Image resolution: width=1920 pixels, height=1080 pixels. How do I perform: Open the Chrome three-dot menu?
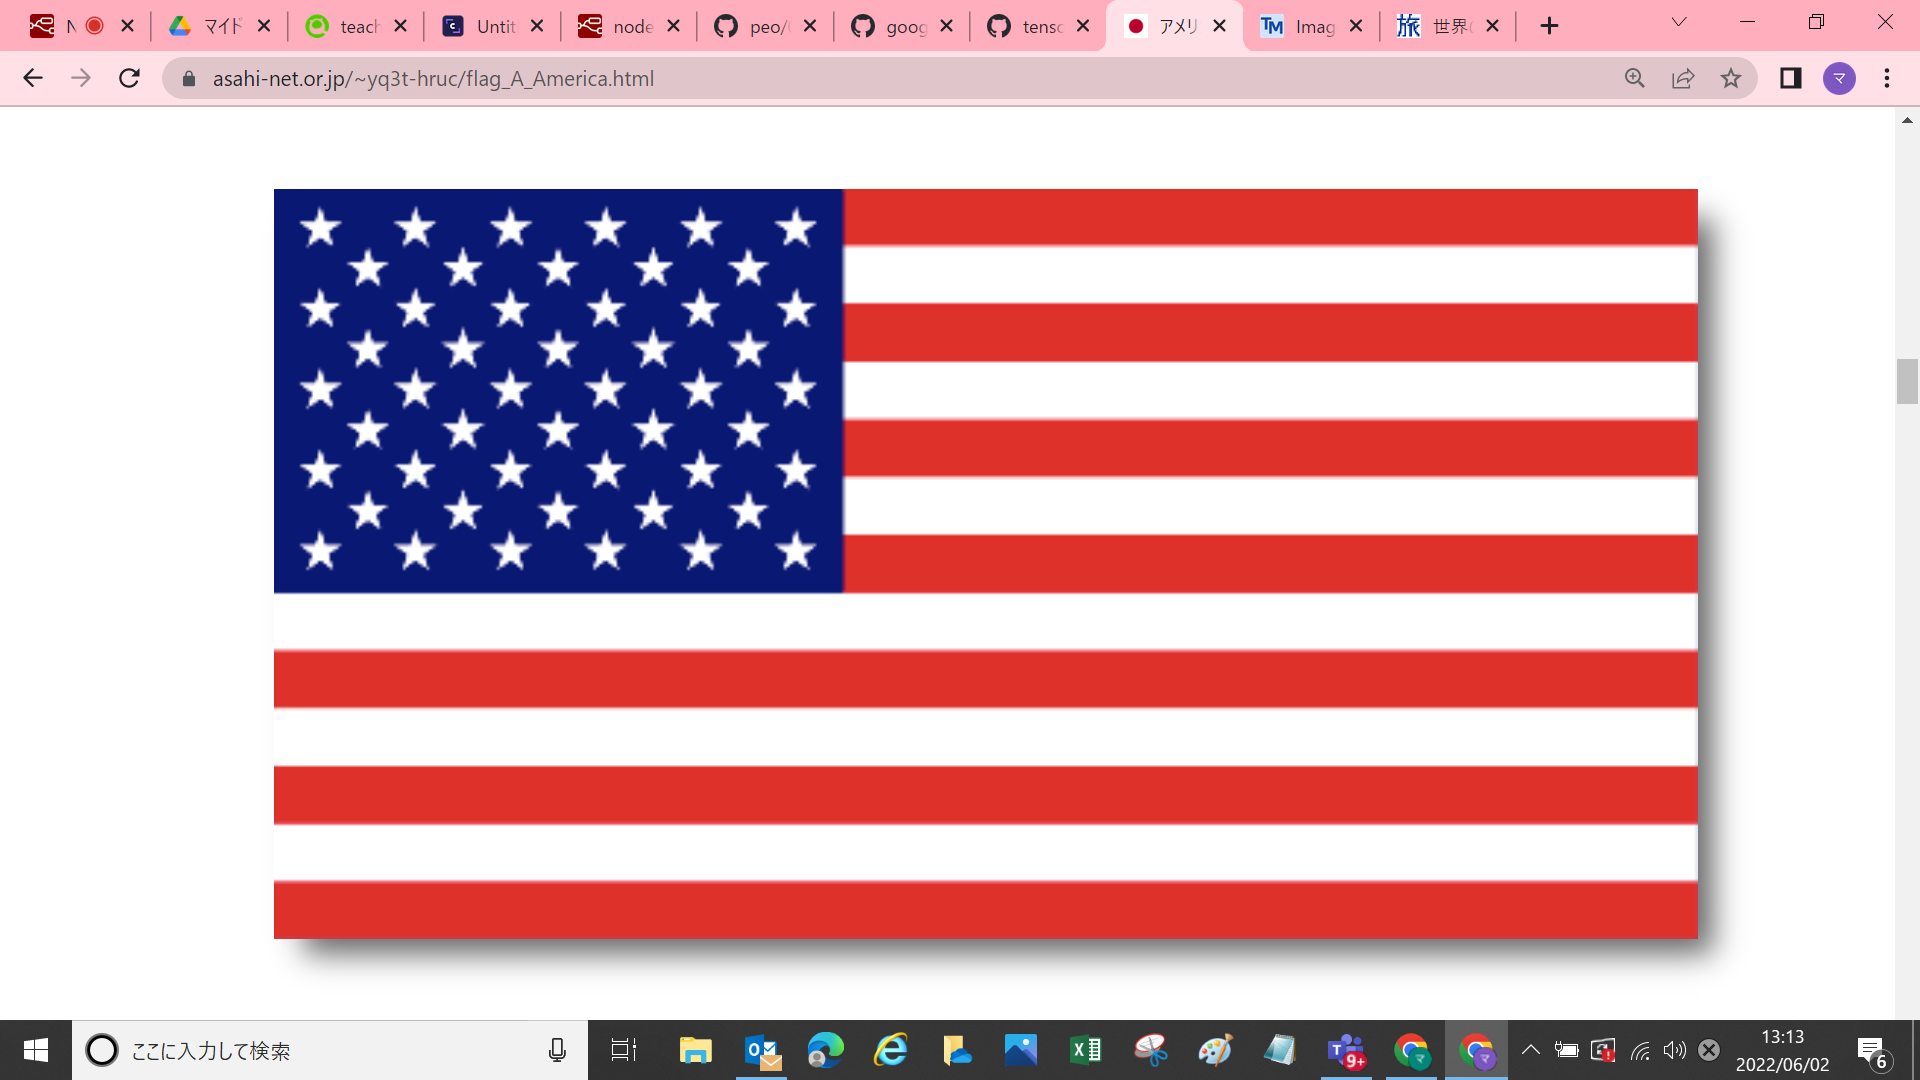[x=1887, y=78]
